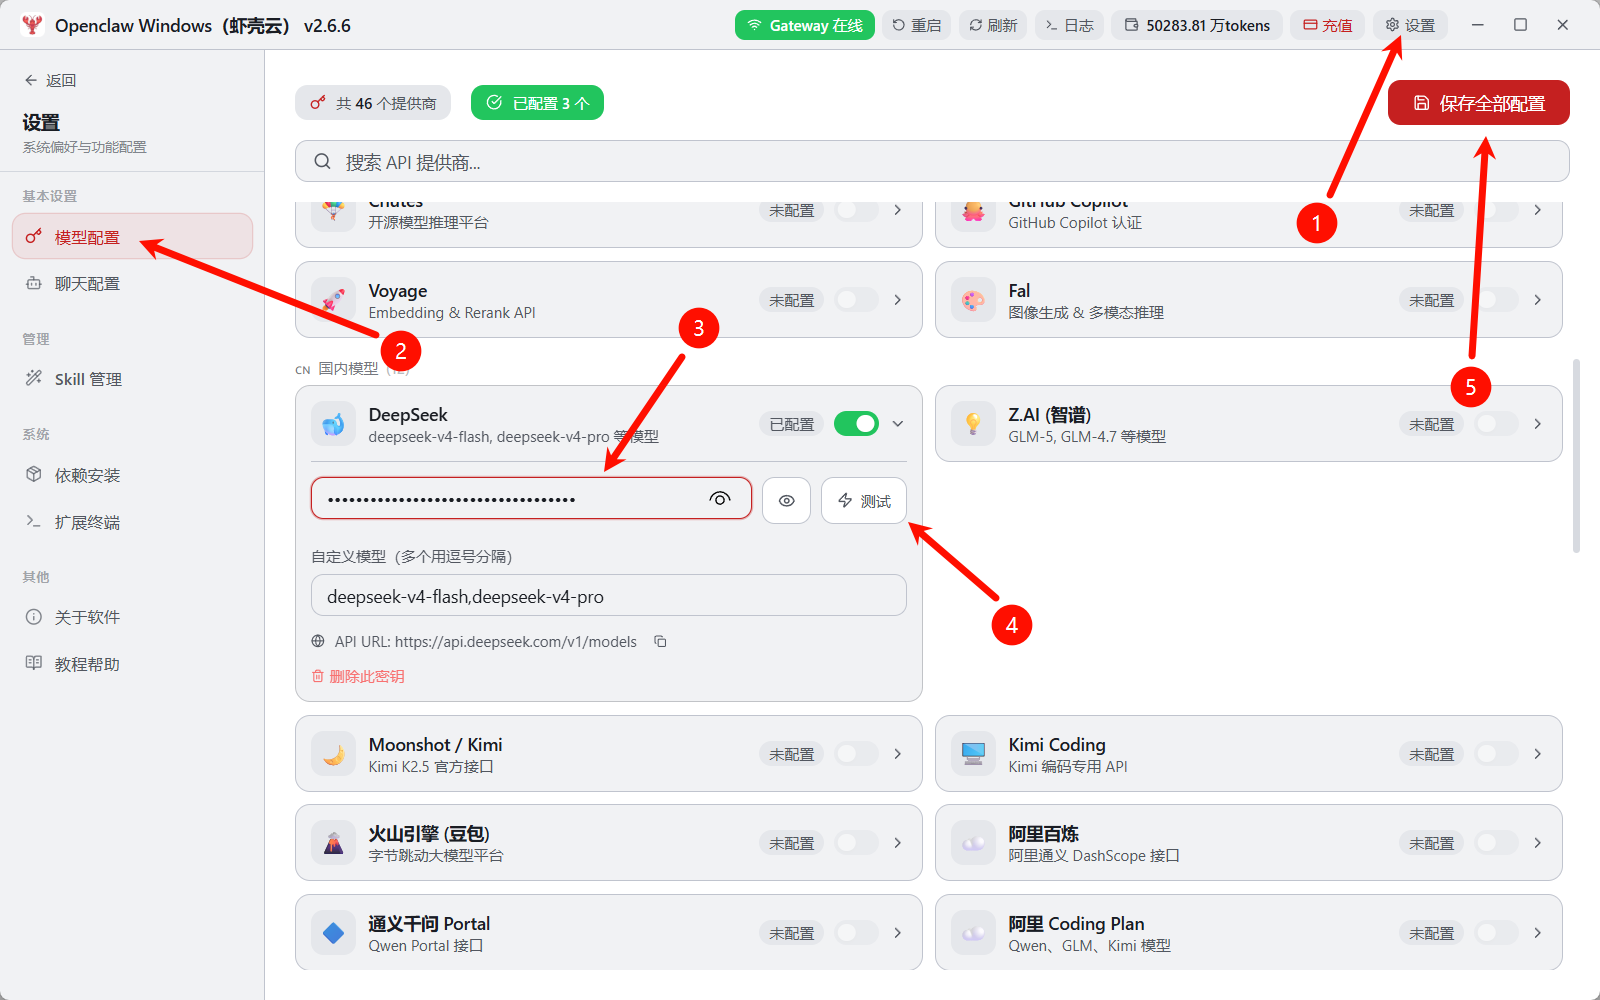Click the 共 46 个提供商 chip
Screen dimensions: 1600x1000
coord(373,103)
